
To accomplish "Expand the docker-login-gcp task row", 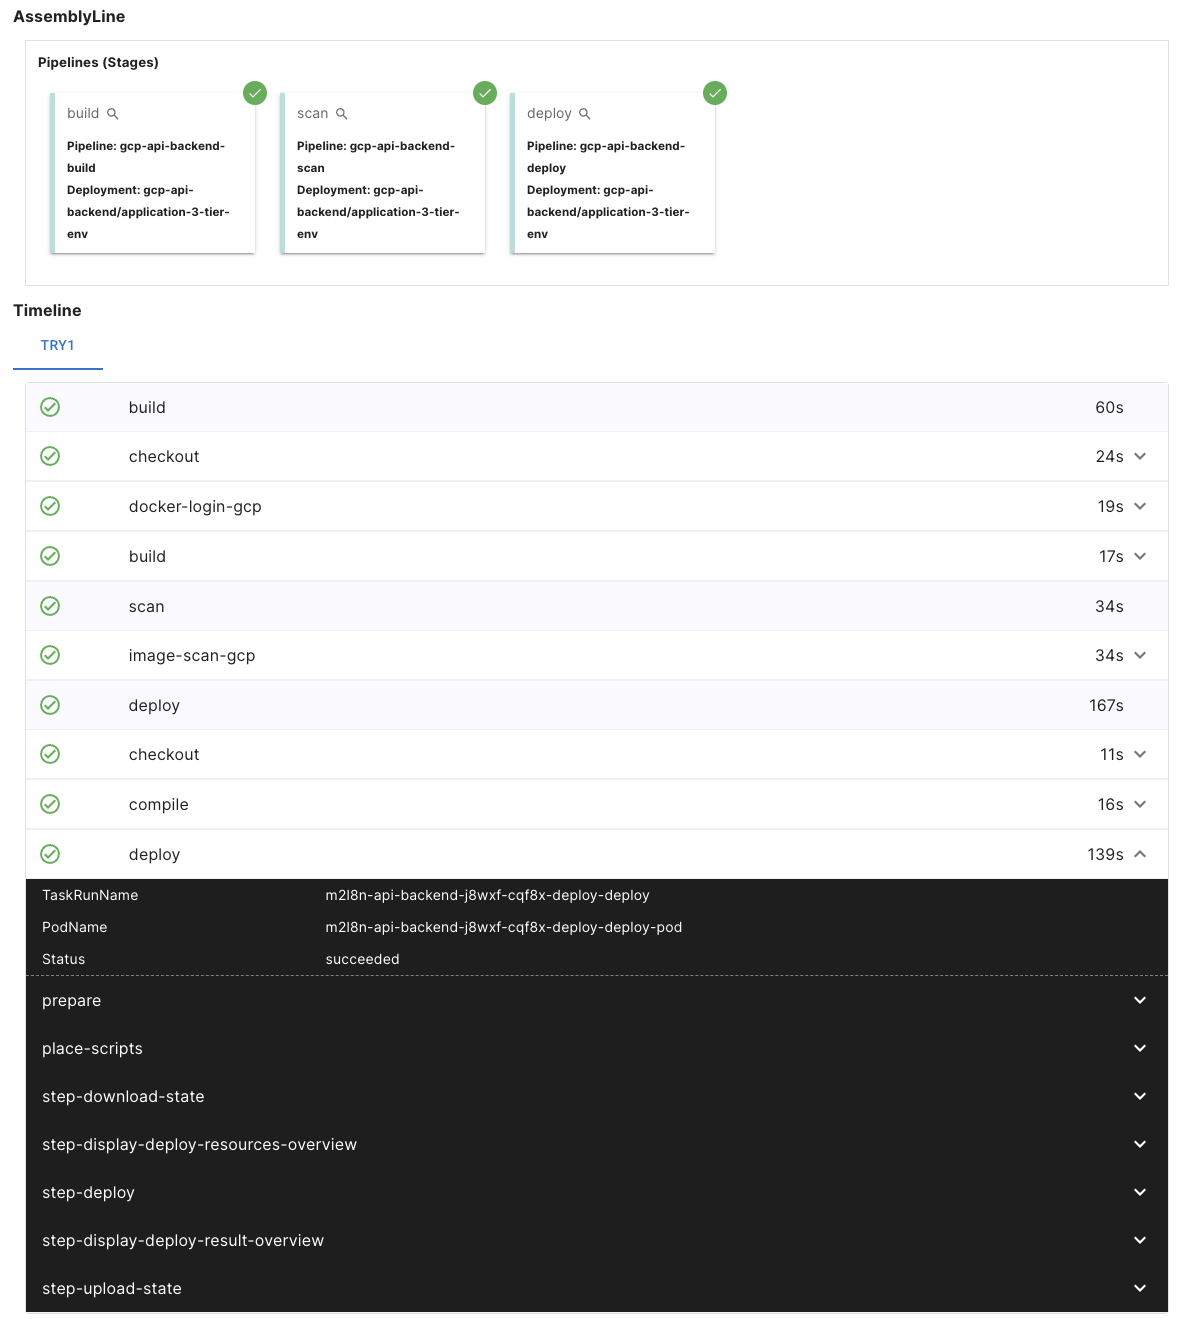I will (x=1140, y=506).
